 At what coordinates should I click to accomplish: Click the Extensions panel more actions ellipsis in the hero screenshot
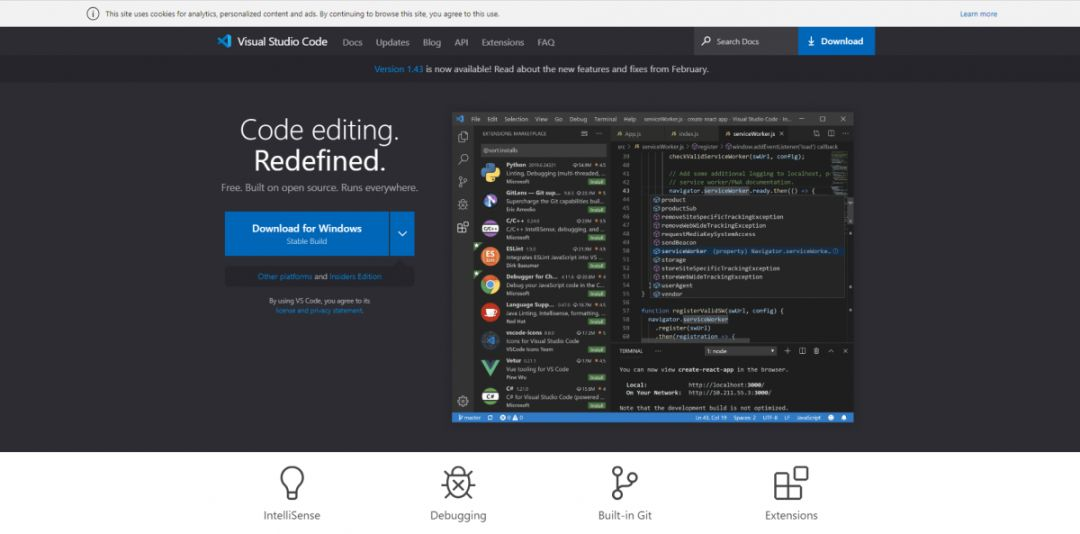click(x=599, y=134)
